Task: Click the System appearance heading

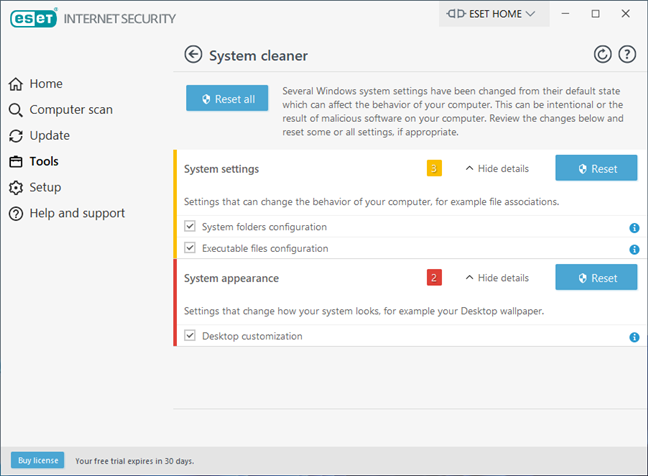Action: coord(231,278)
